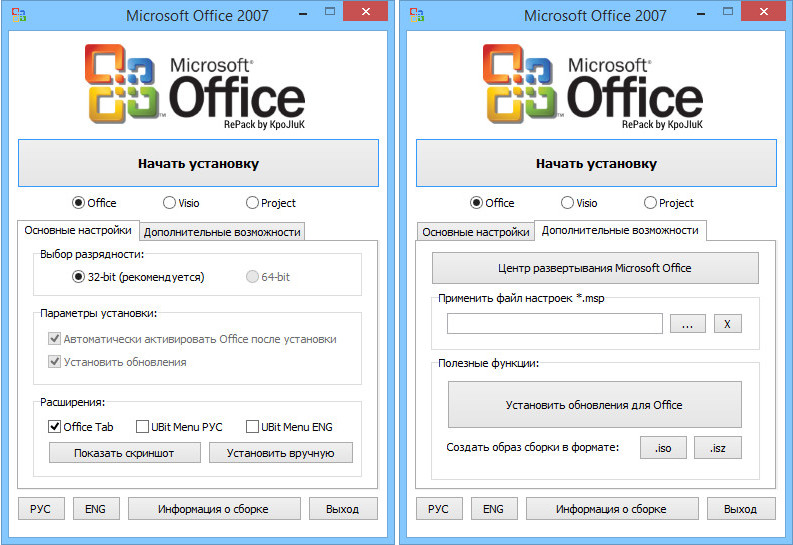Screen dimensions: 793x545
Task: Clear the .msp file with X button
Action: click(x=727, y=324)
